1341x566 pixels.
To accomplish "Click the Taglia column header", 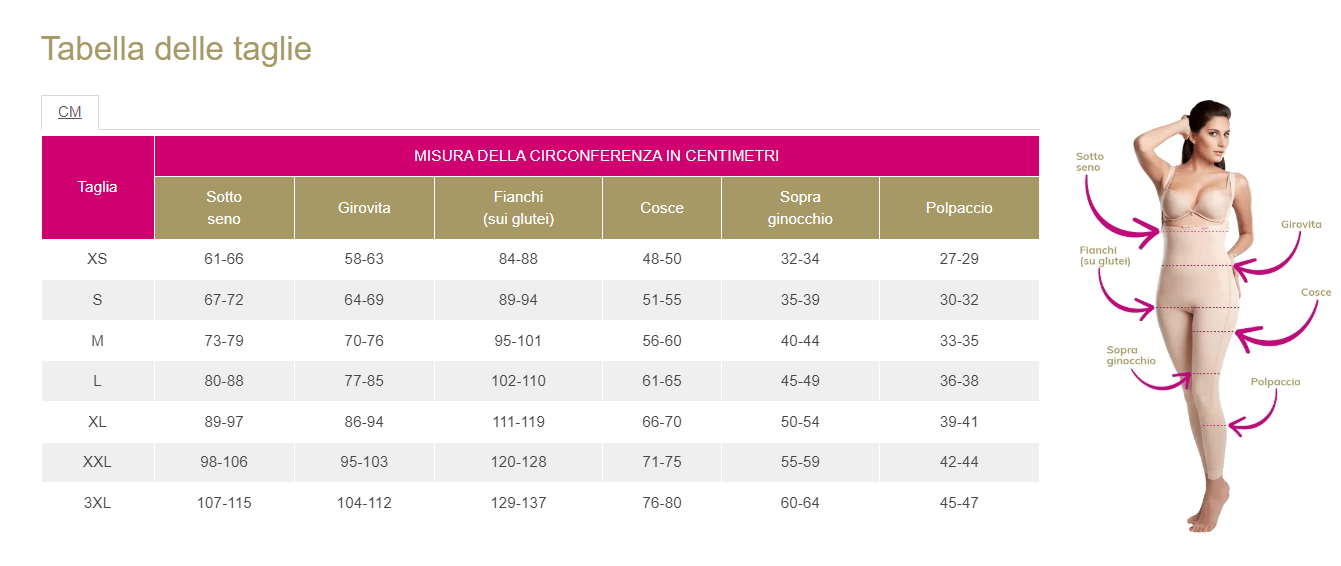I will point(98,187).
